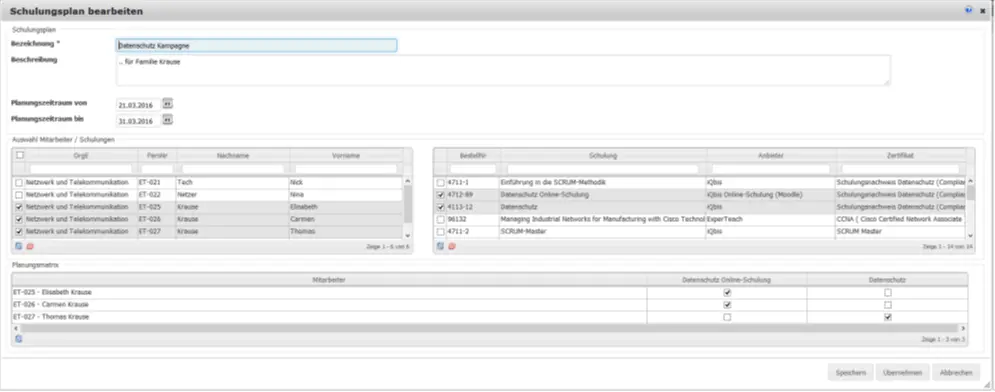This screenshot has width=995, height=392.
Task: Tick checkbox for employee Nick Tech
Action: click(x=19, y=183)
